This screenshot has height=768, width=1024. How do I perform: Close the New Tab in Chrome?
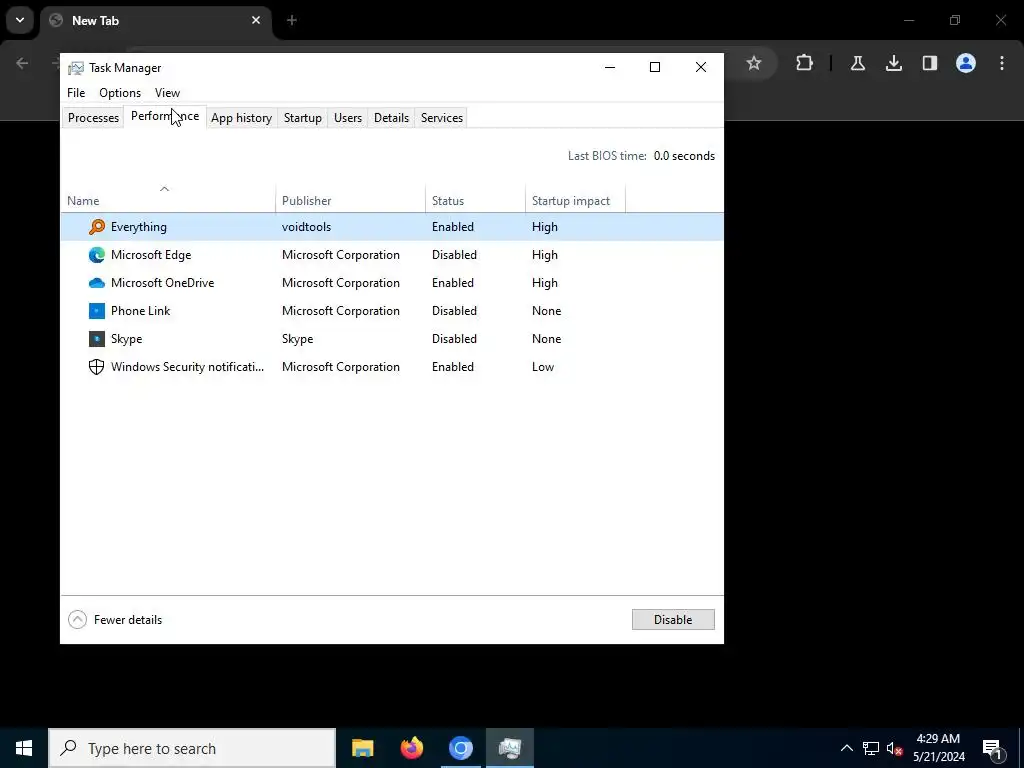click(256, 20)
